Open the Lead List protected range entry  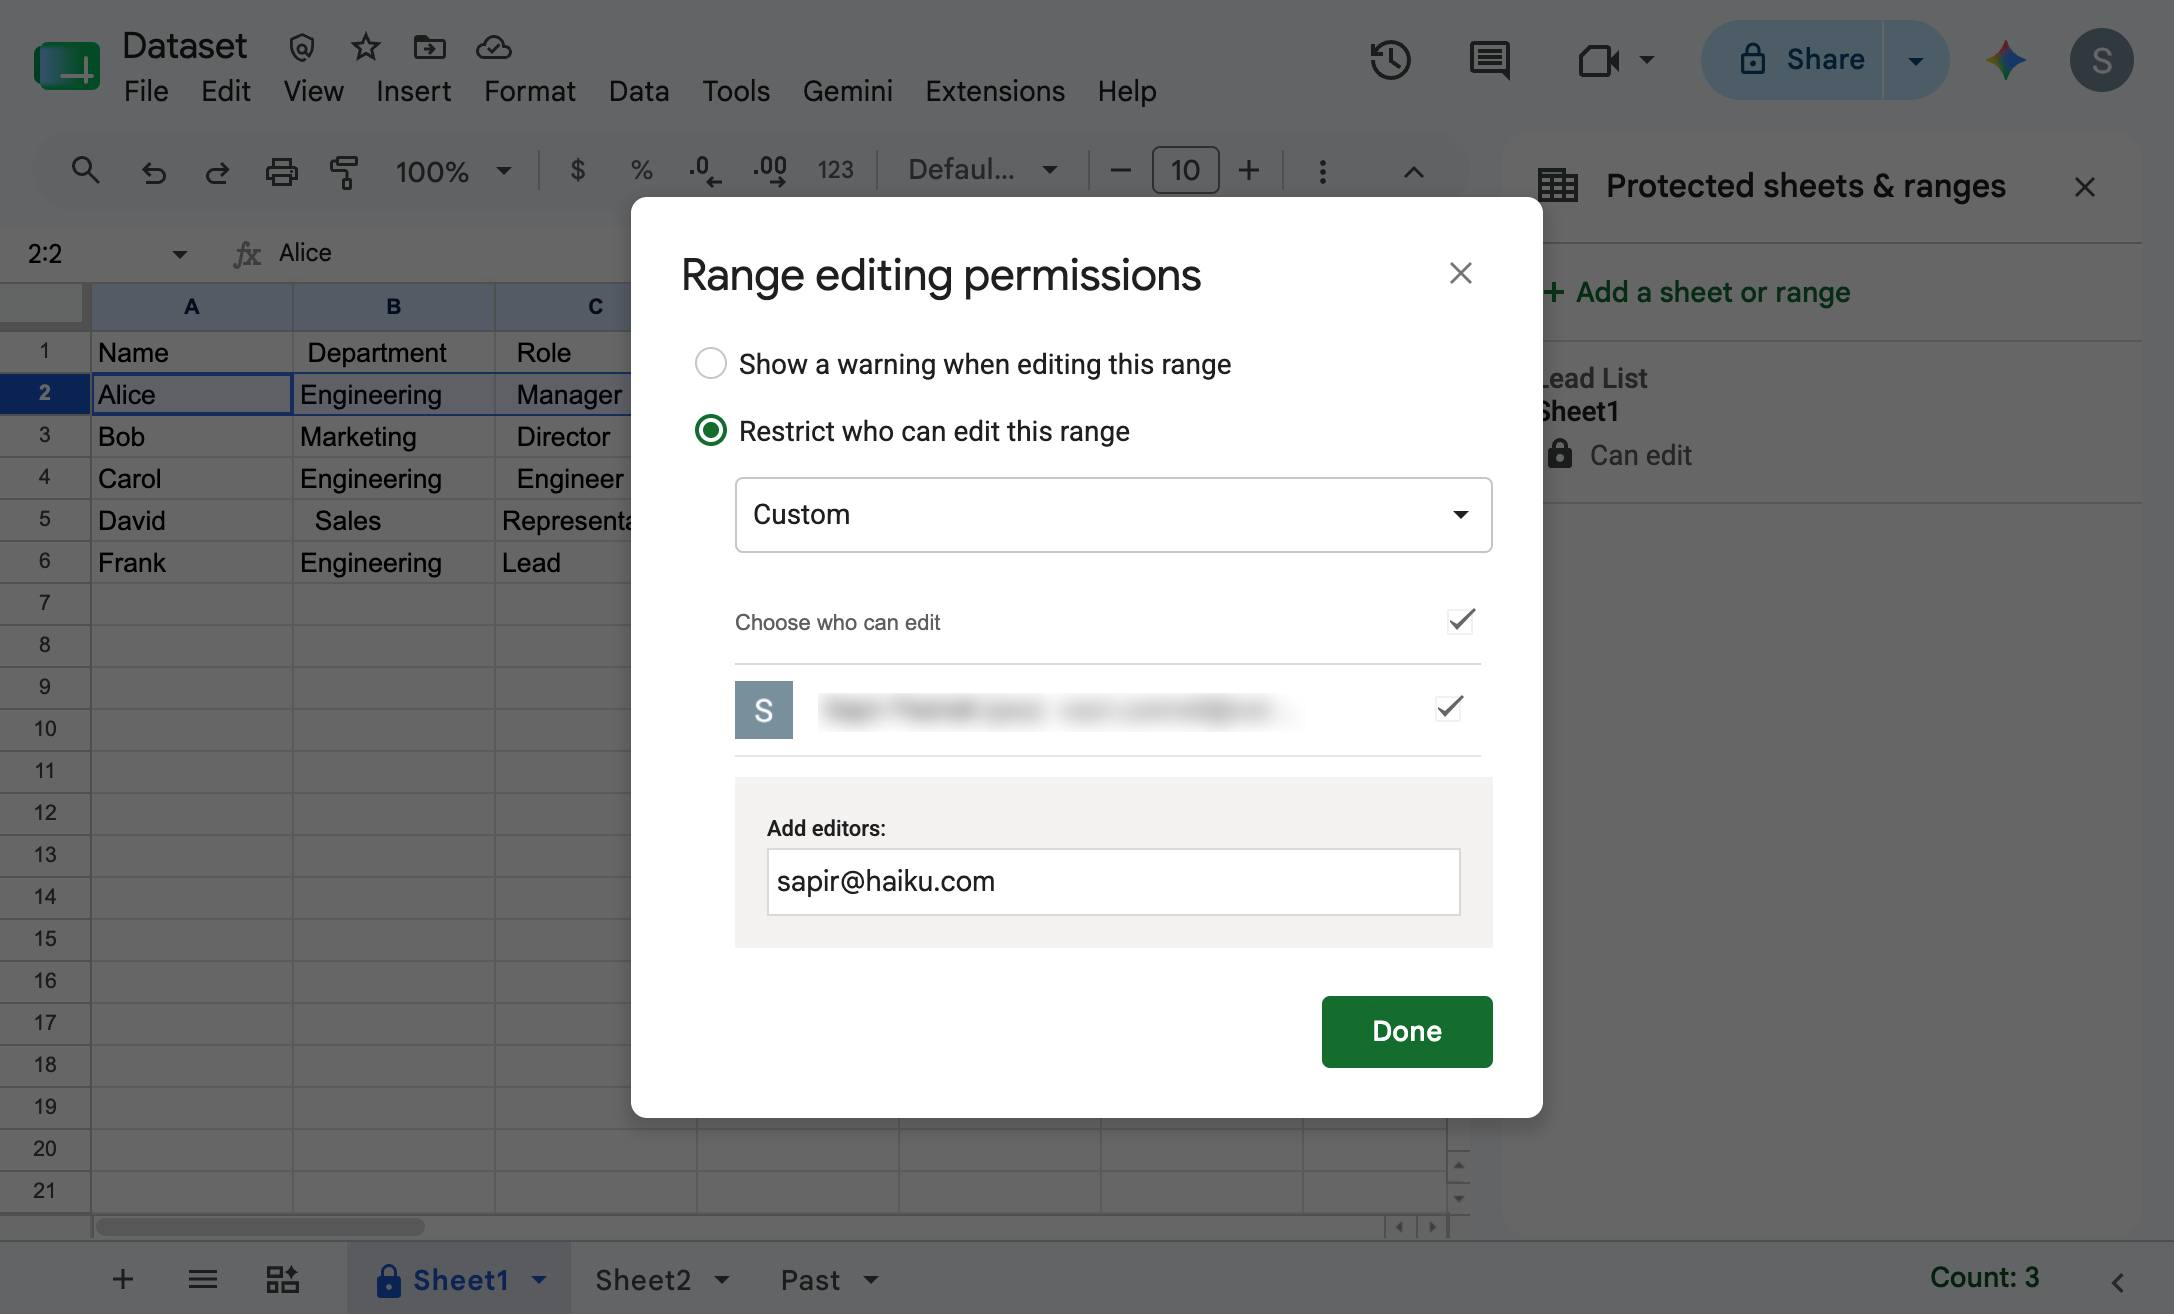point(1840,421)
